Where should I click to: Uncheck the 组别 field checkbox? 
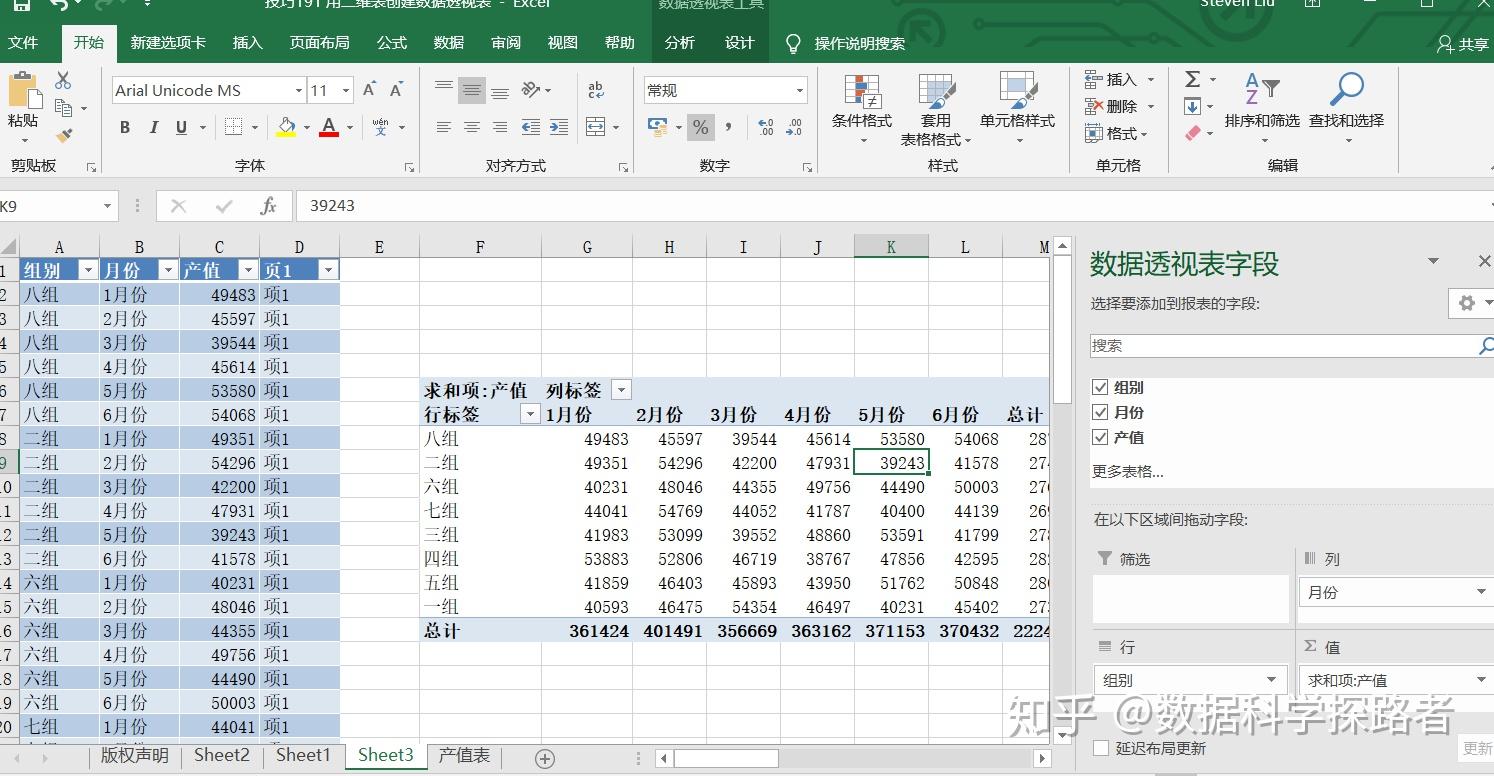[1101, 387]
